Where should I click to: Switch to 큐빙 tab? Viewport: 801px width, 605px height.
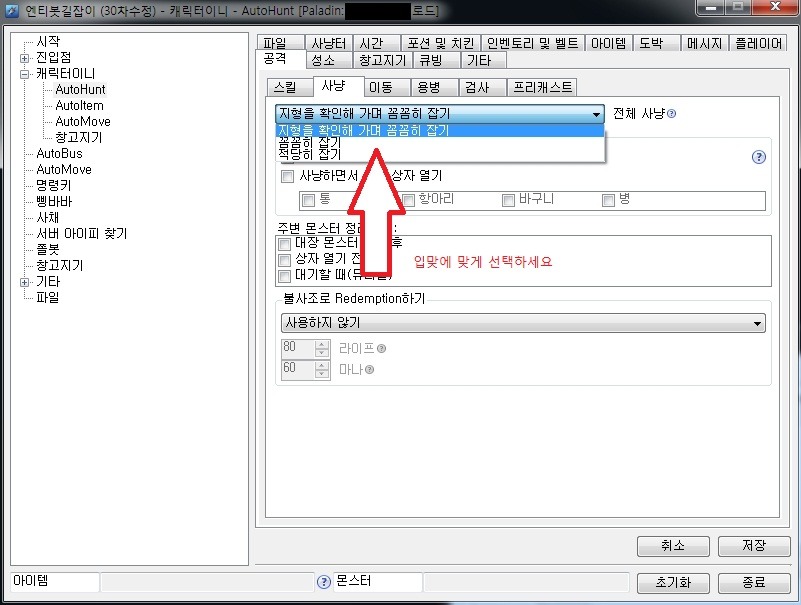point(436,60)
